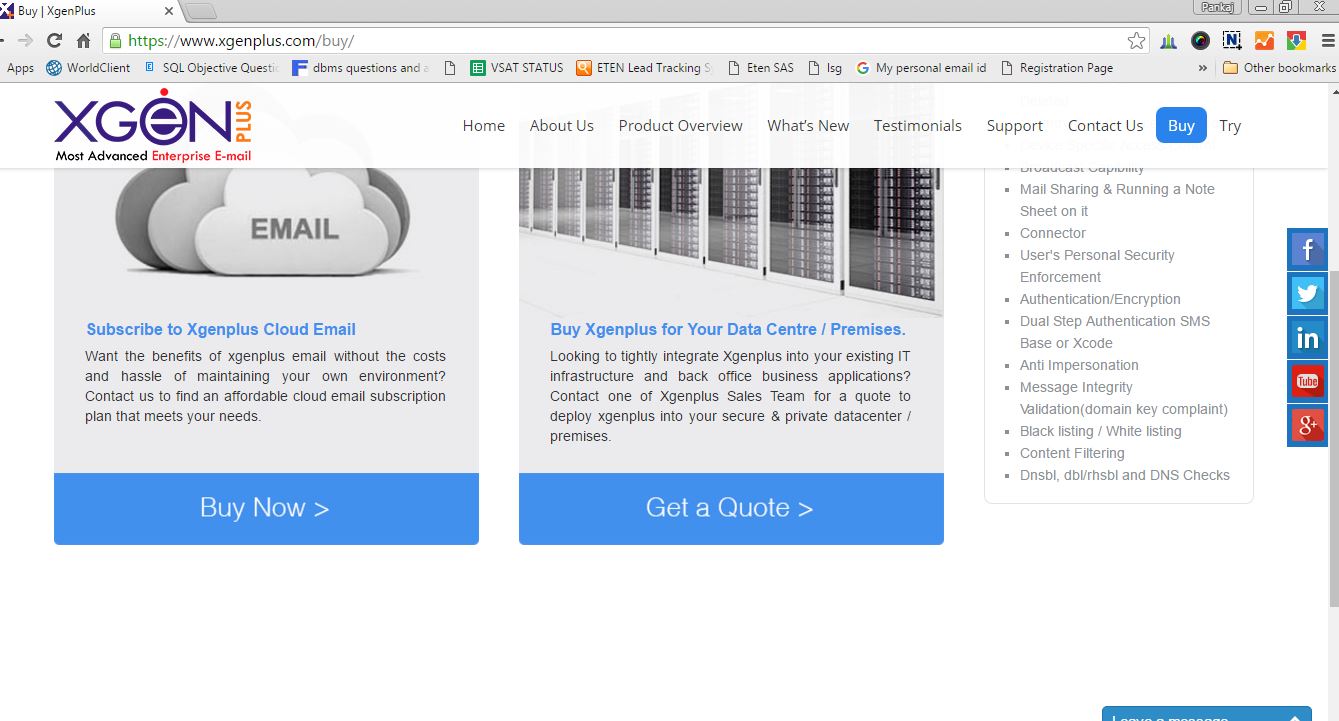Click the green secure padlock icon

tap(115, 41)
